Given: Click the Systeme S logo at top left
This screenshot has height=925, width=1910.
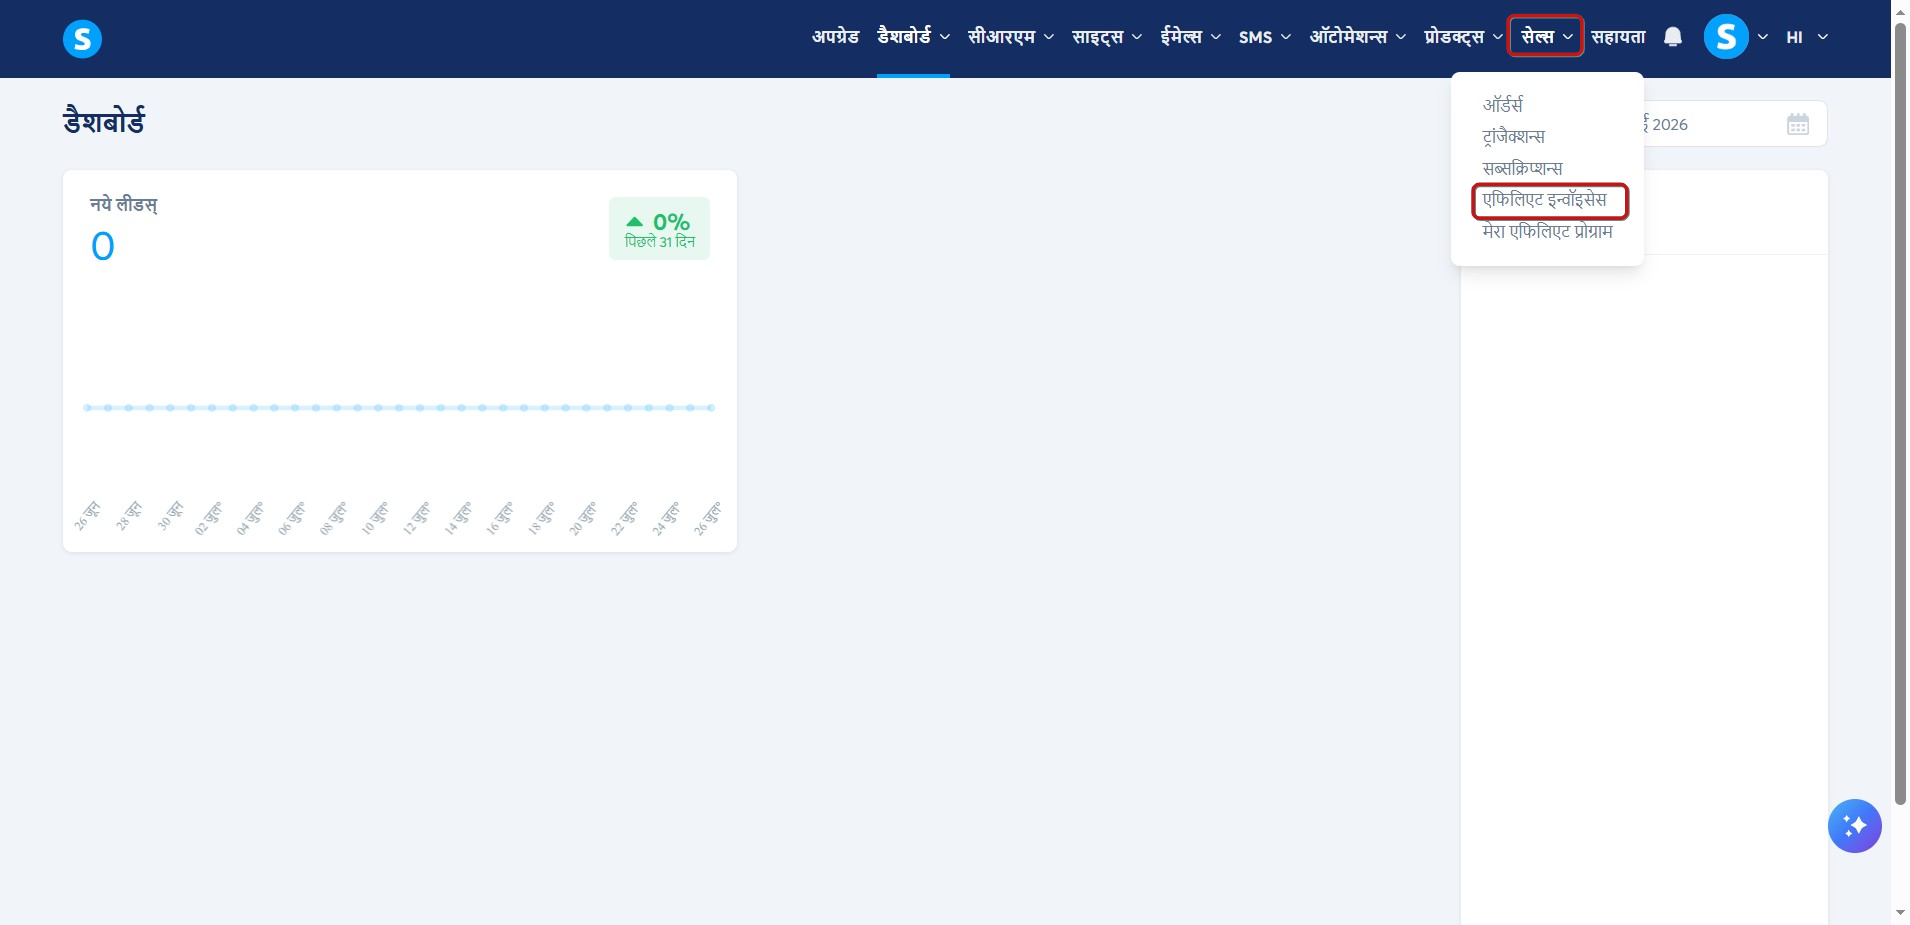Looking at the screenshot, I should [x=82, y=39].
